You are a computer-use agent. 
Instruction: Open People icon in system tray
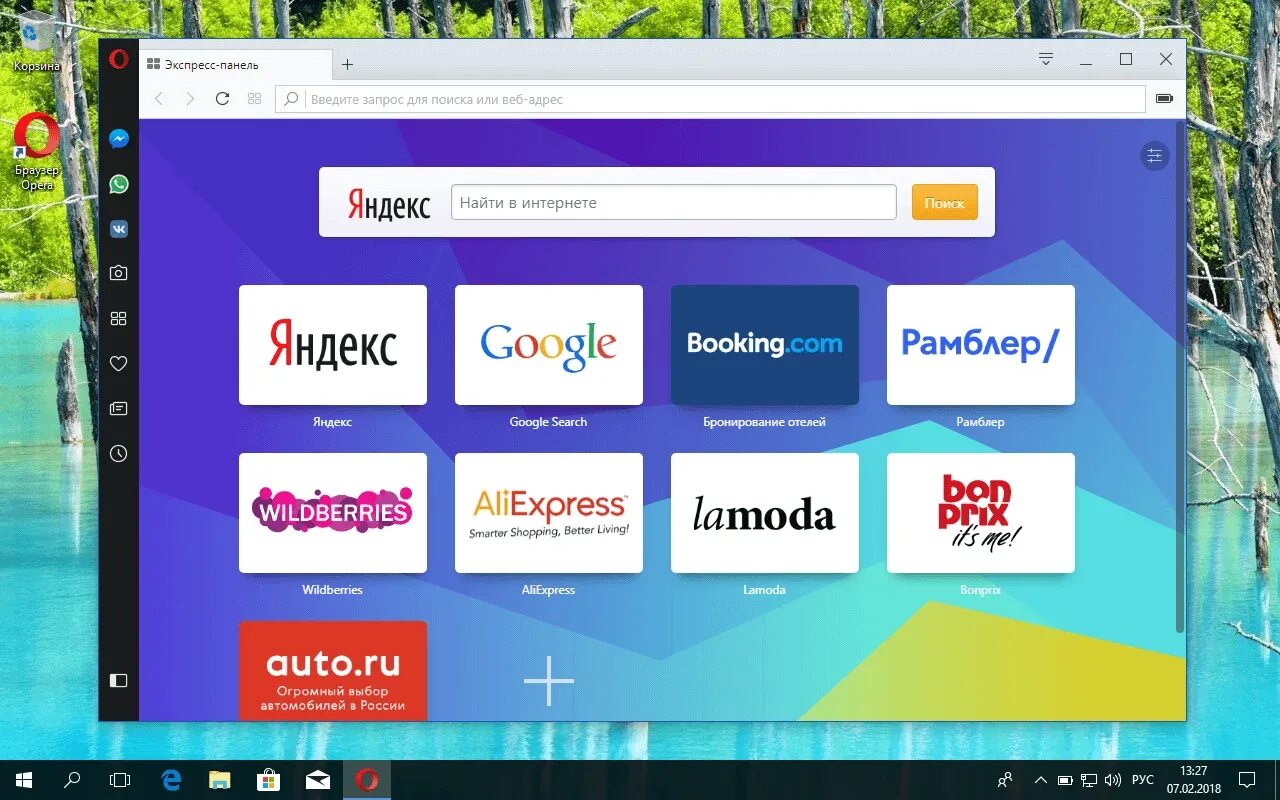click(x=1005, y=780)
